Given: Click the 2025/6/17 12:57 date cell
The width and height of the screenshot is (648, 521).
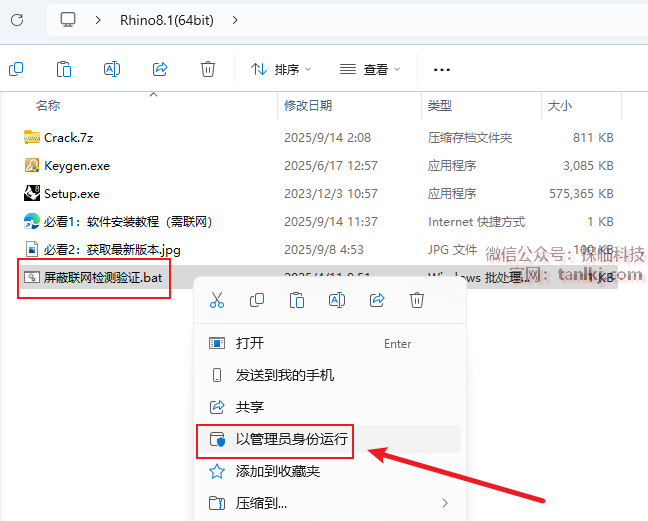Looking at the screenshot, I should [331, 166].
